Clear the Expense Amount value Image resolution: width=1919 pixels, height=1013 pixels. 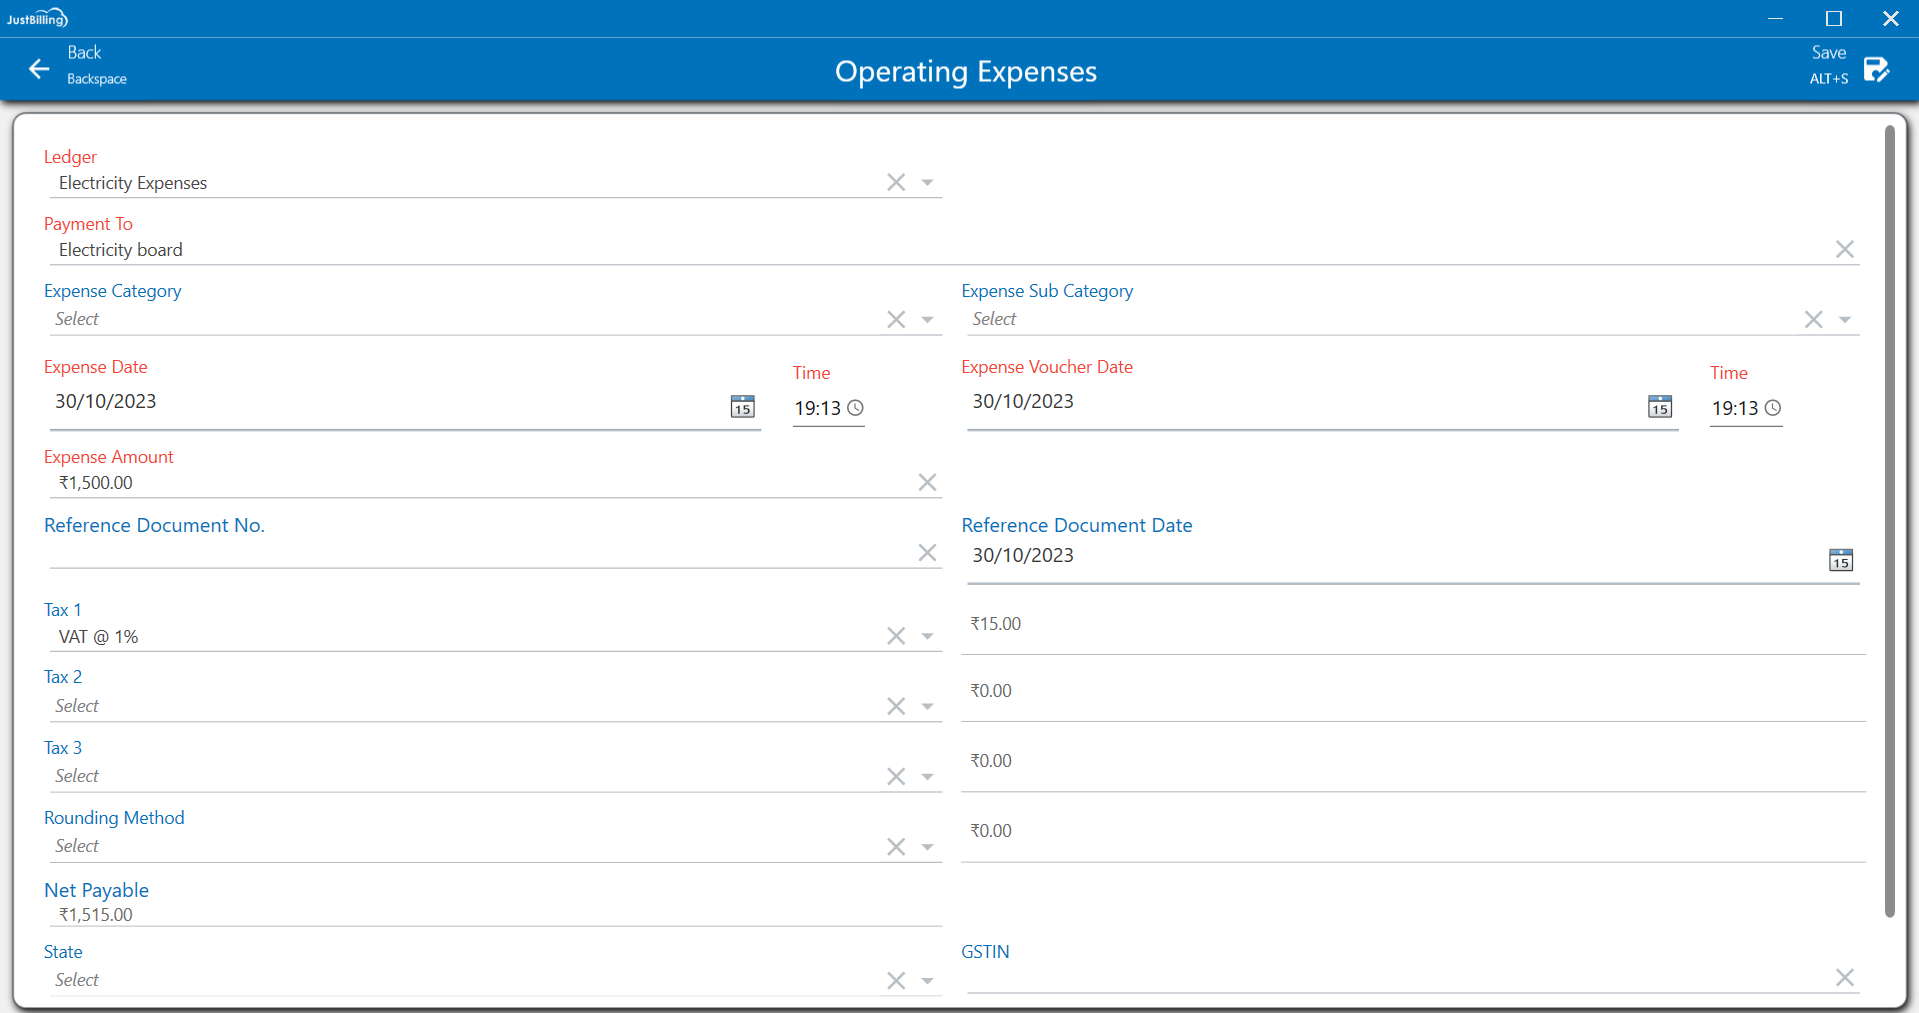point(927,483)
